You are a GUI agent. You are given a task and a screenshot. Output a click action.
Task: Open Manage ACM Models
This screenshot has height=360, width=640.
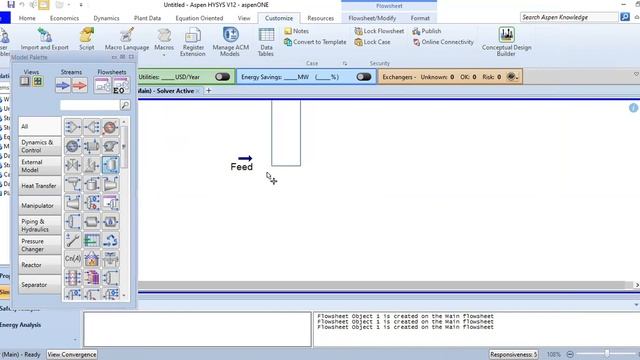click(231, 42)
